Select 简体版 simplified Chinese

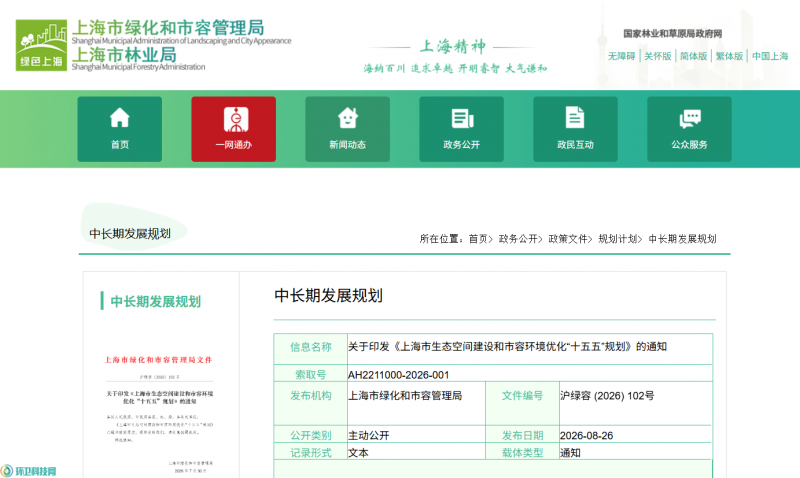(693, 56)
